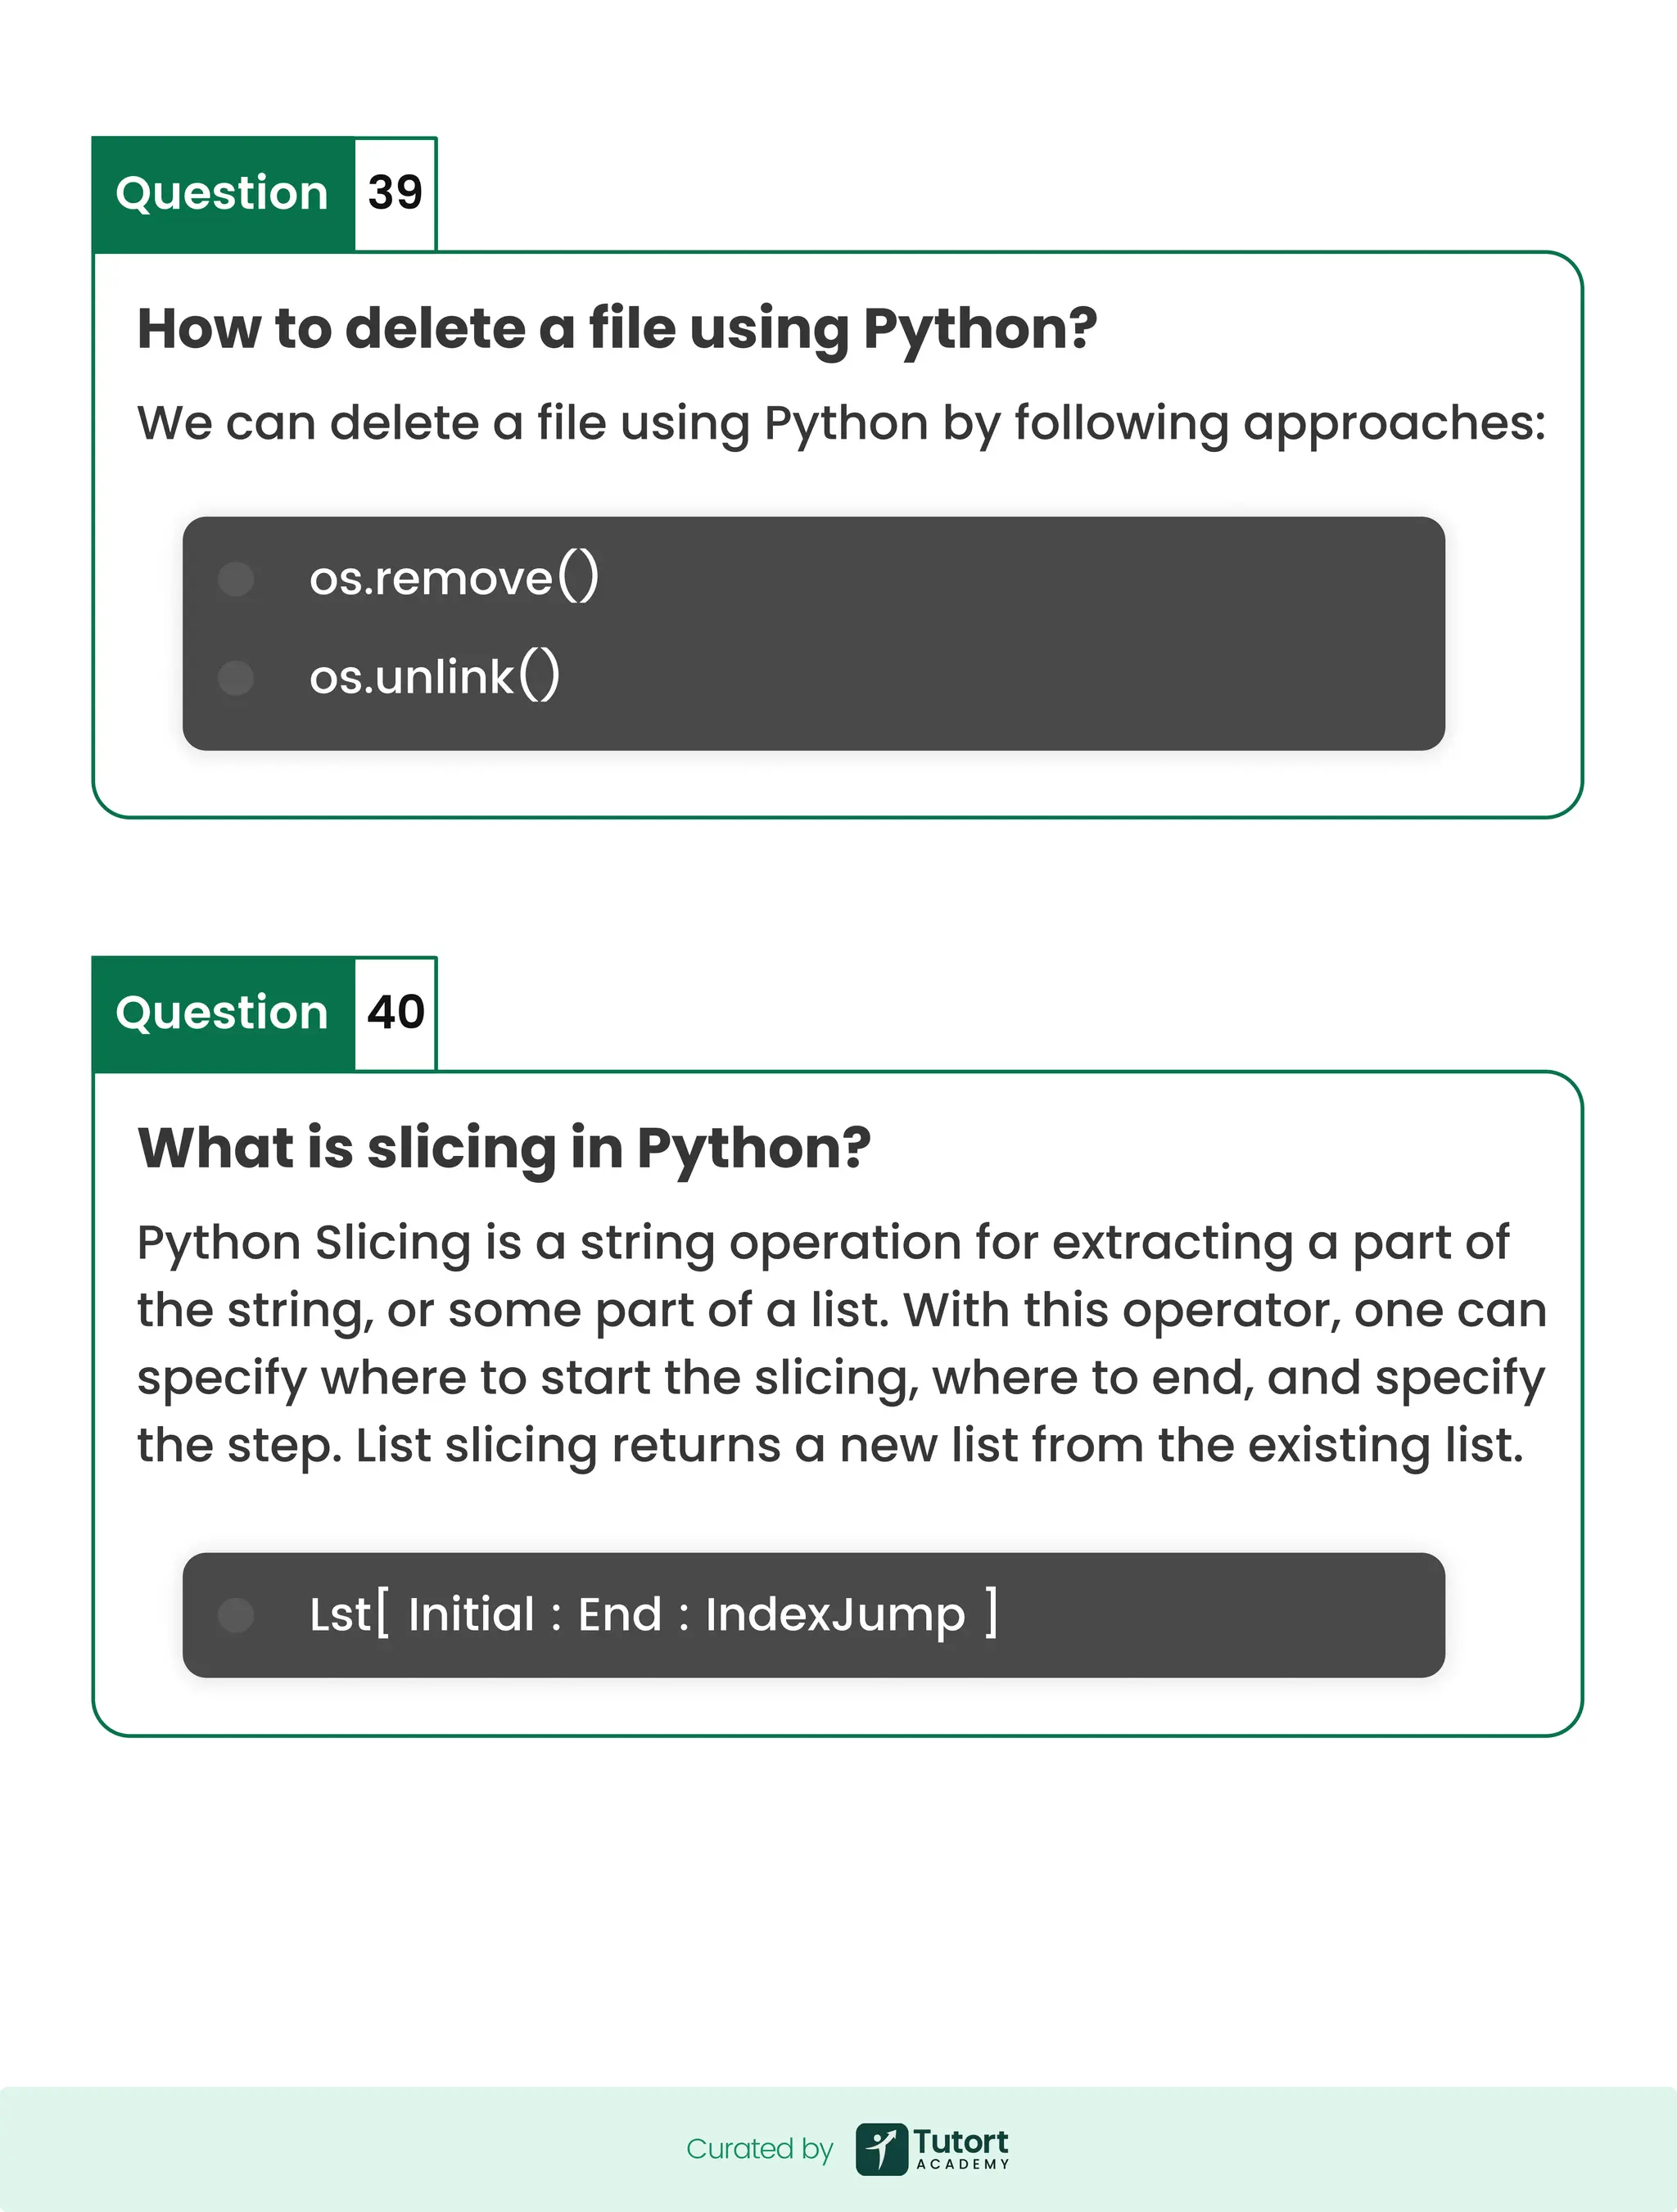Click the bullet dot beside the Lst slicing syntax
Screen dimensions: 1677x2212
click(x=236, y=1615)
